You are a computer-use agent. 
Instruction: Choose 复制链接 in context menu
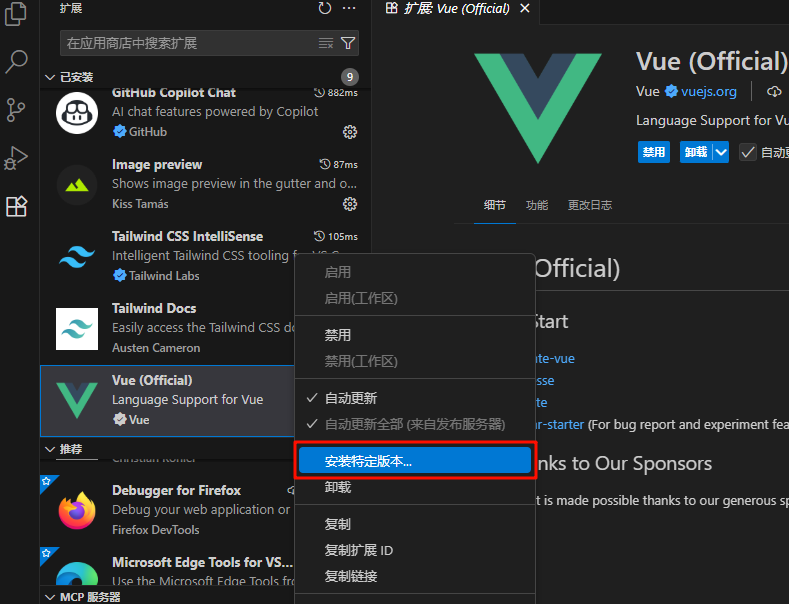pos(415,576)
